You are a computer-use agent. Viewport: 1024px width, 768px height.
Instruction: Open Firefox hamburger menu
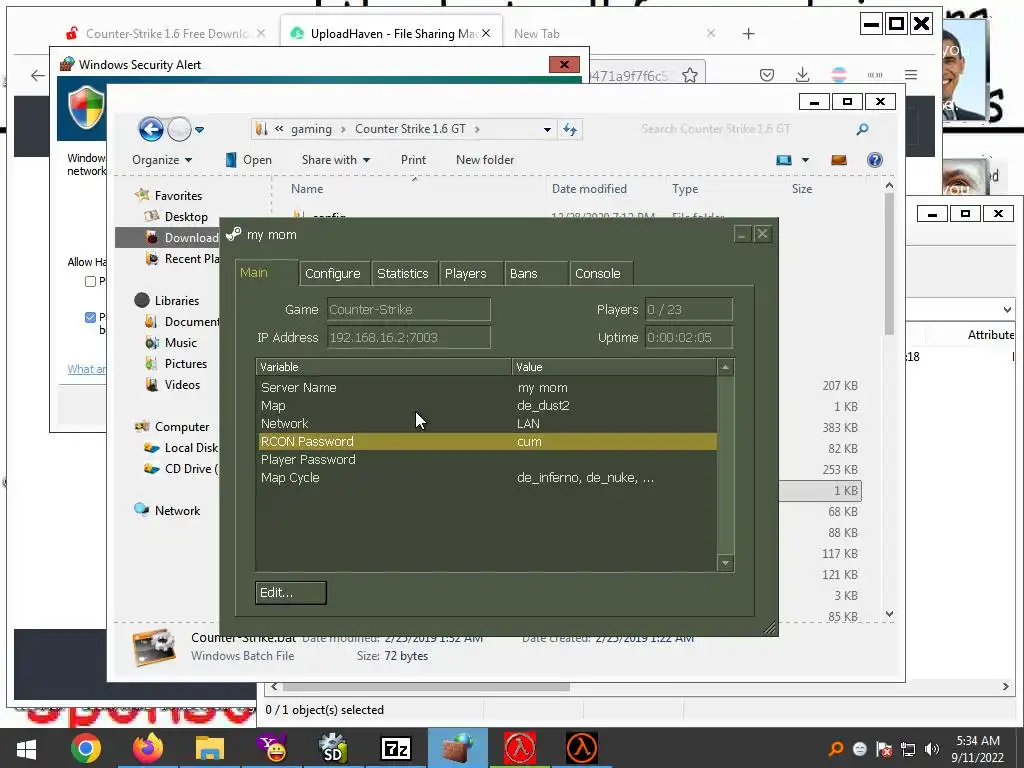click(x=911, y=75)
